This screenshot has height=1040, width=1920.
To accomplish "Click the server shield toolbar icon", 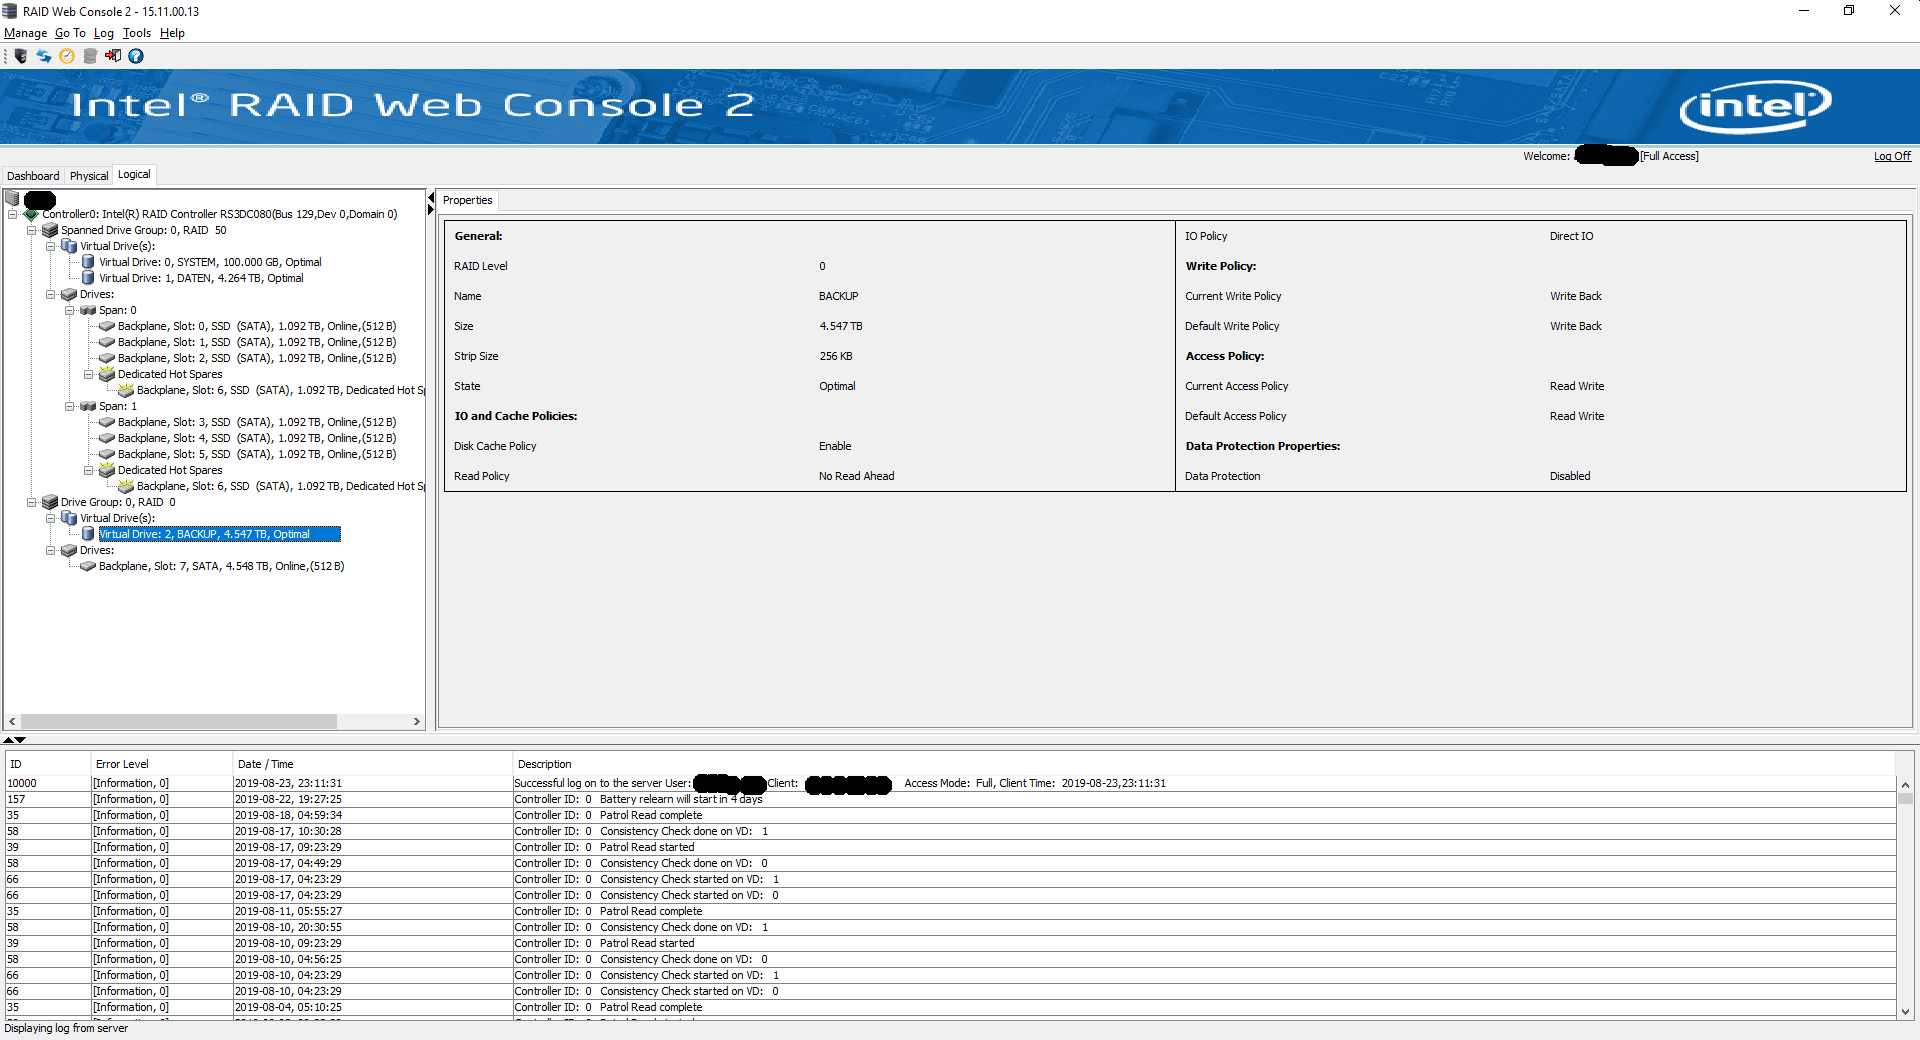I will coord(21,56).
